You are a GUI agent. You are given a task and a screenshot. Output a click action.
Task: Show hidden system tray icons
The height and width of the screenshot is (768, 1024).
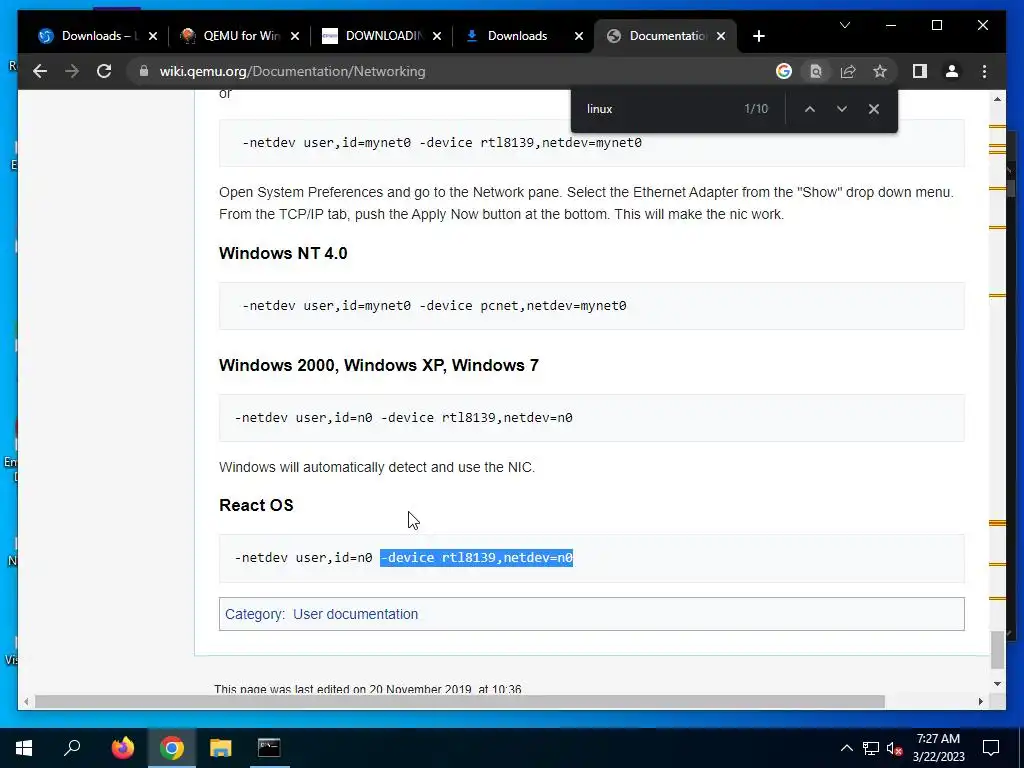pos(846,748)
